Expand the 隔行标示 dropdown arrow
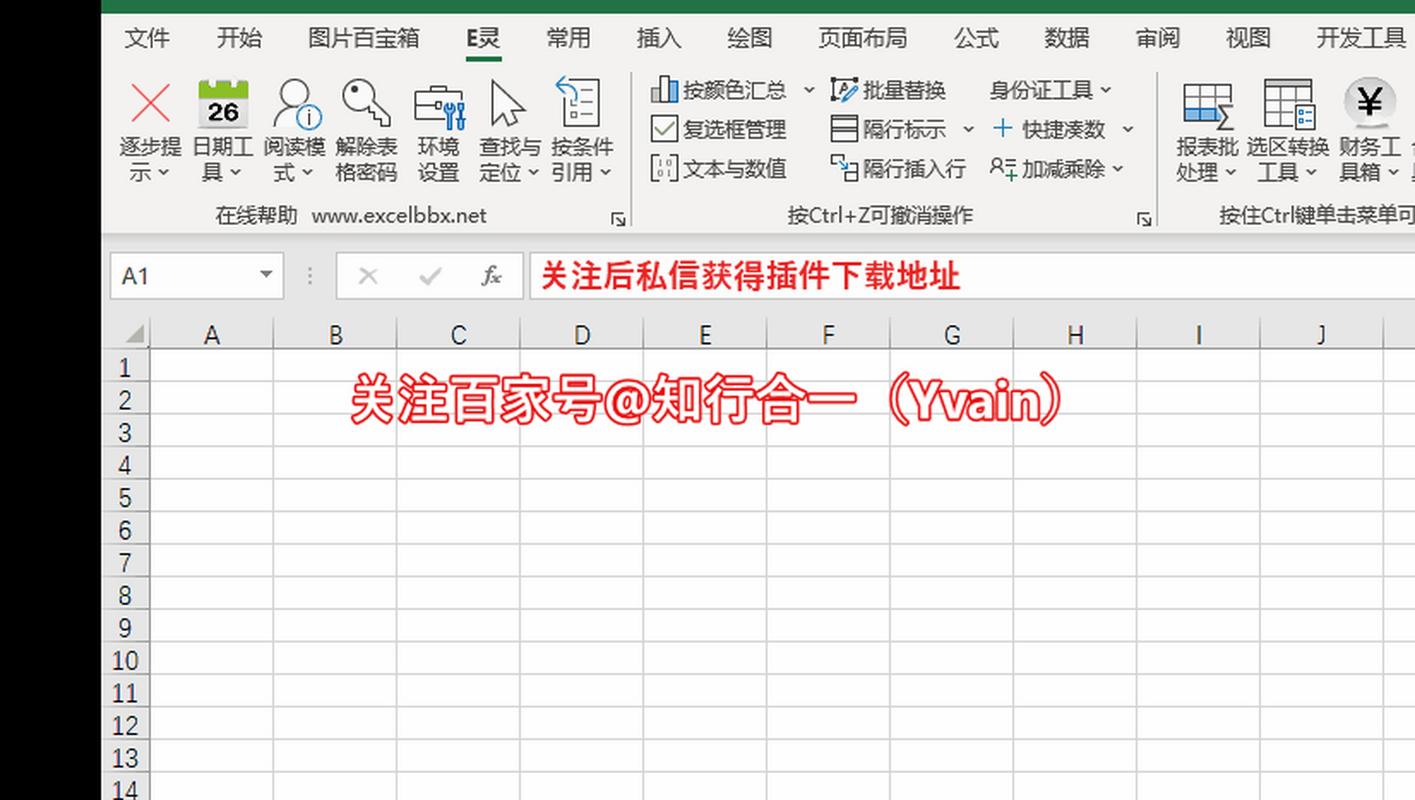Viewport: 1415px width, 800px height. tap(968, 129)
